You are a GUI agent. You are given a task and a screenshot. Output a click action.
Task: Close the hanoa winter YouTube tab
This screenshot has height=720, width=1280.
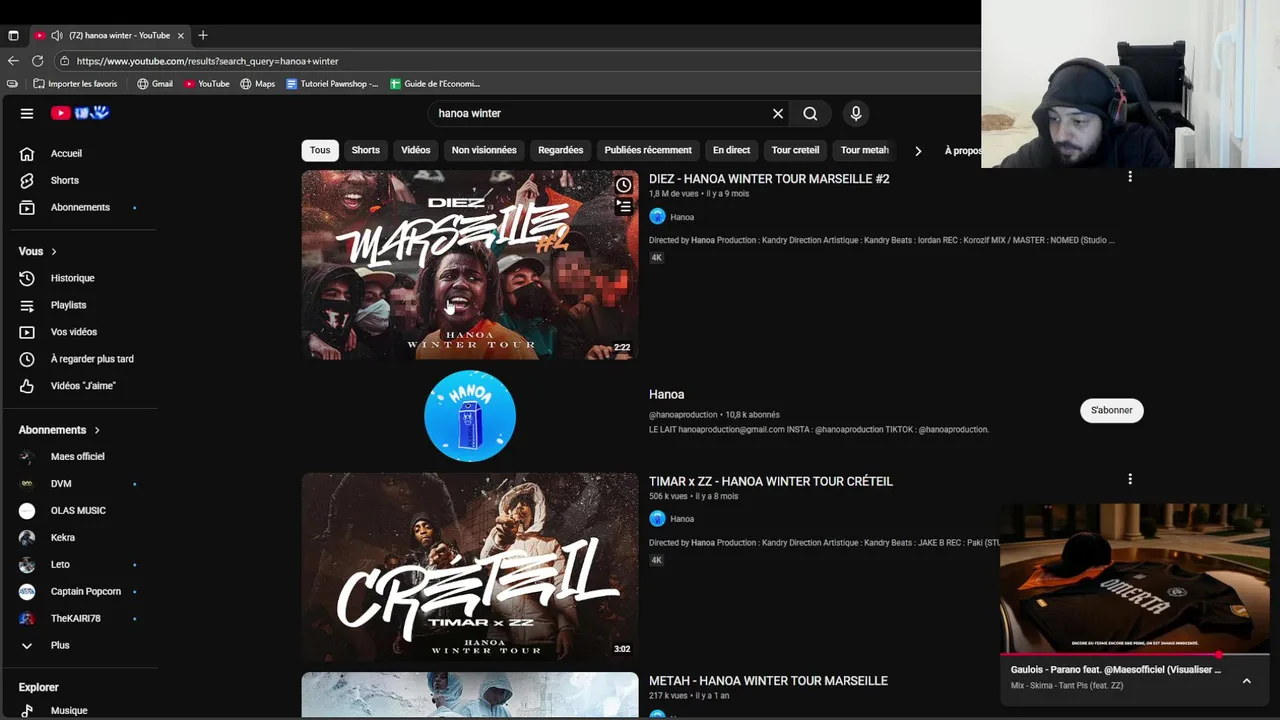tap(181, 35)
